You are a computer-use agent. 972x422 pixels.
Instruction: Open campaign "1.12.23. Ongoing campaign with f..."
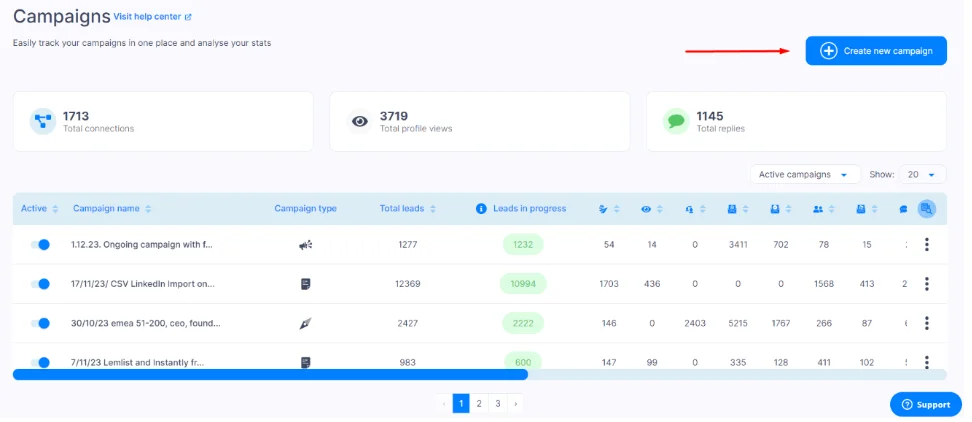[142, 245]
